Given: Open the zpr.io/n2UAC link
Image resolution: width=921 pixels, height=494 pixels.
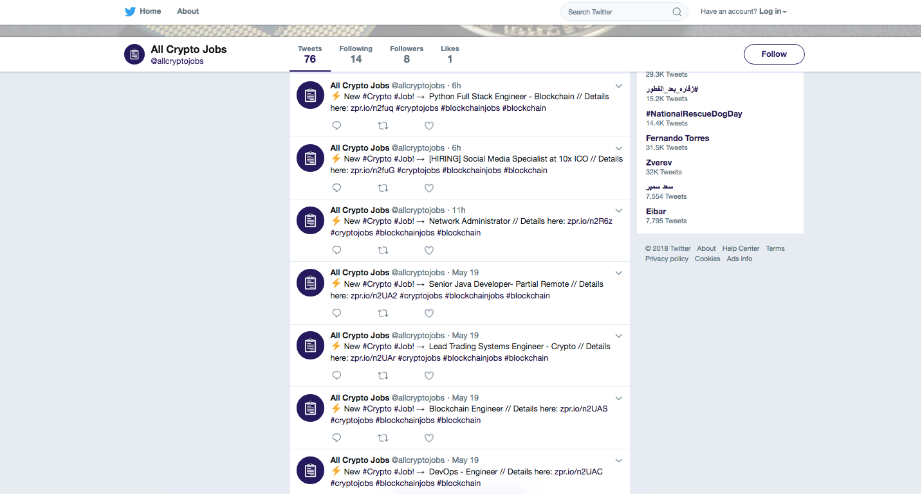Looking at the screenshot, I should (x=579, y=472).
